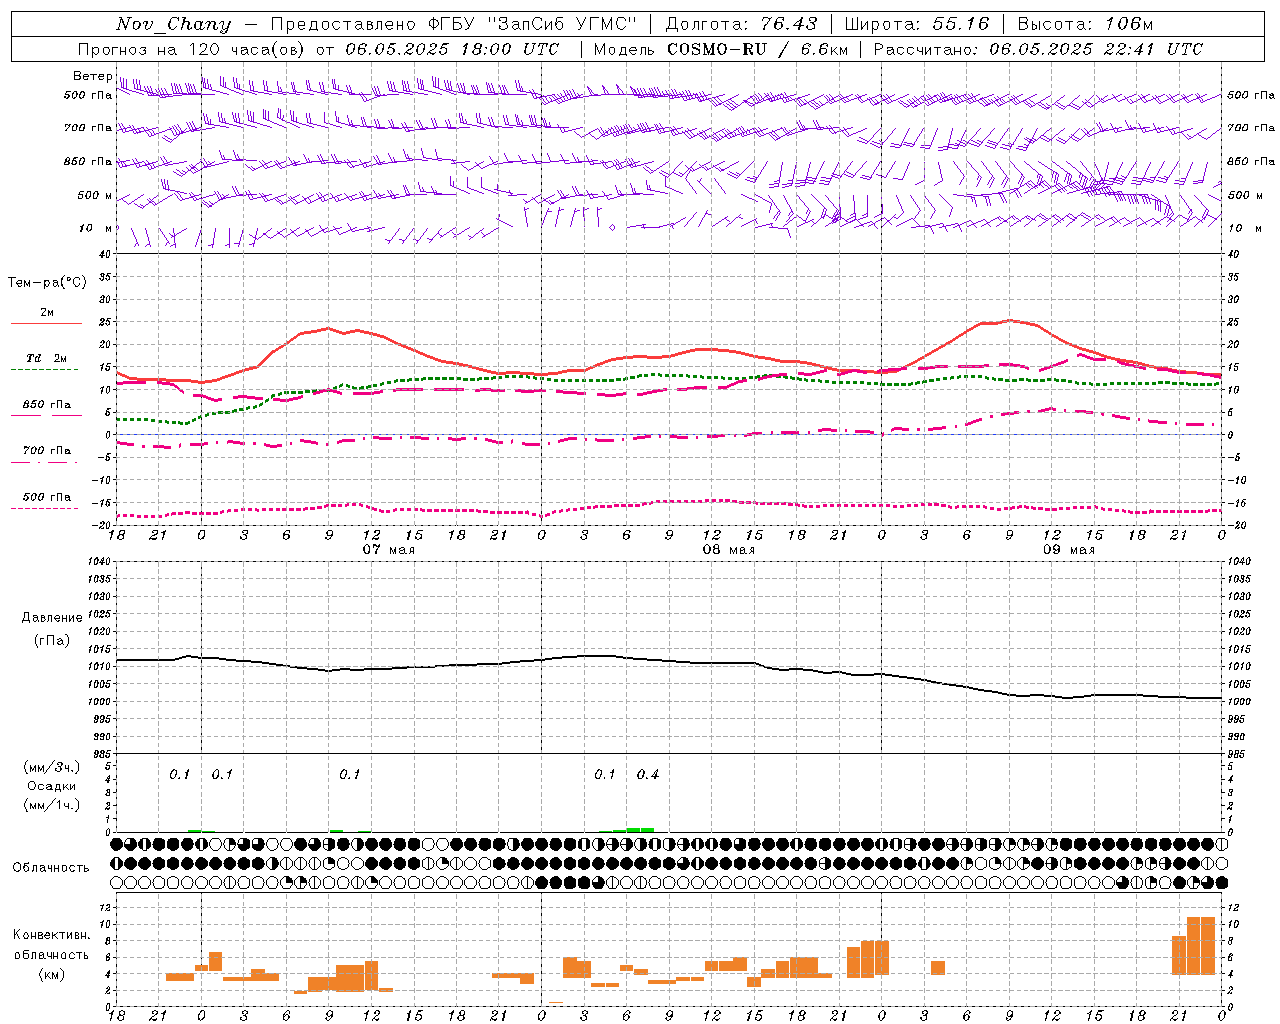
Task: Click the "Облачность" cloudiness label
Action: pyautogui.click(x=51, y=868)
